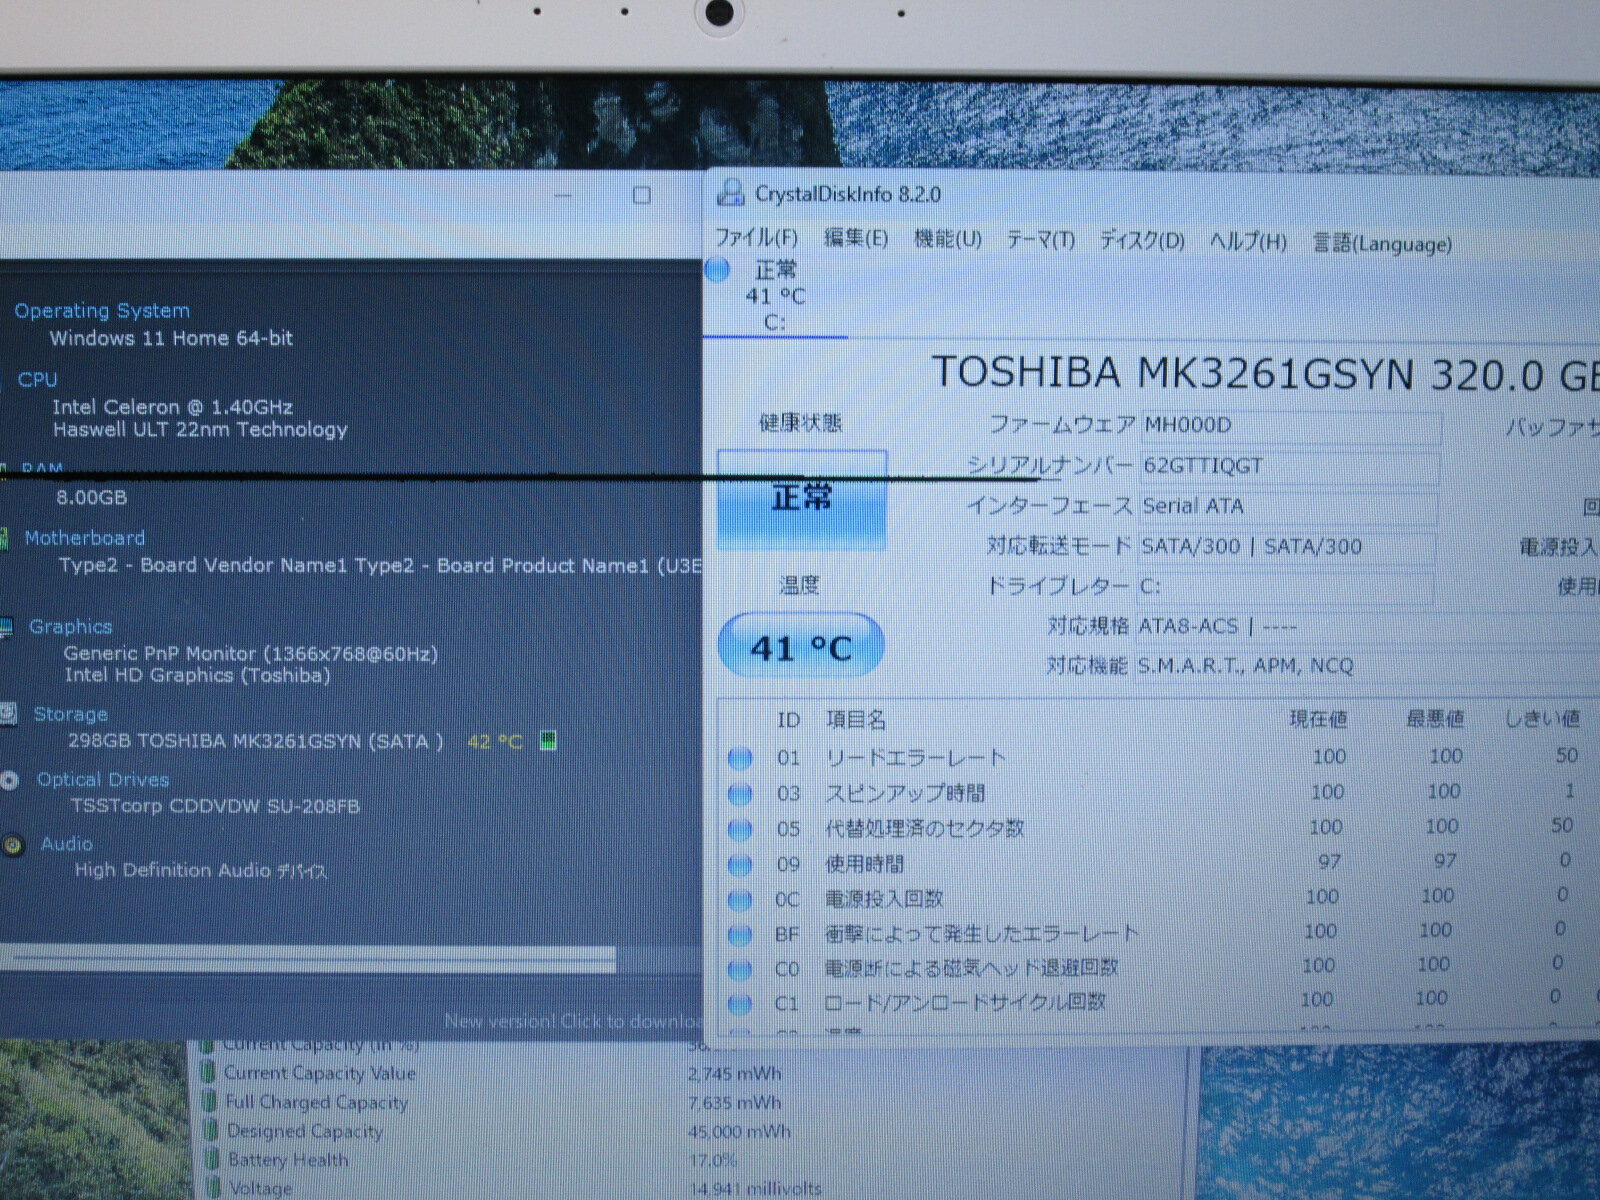
Task: Click the interface field Serial ATA
Action: [x=1288, y=507]
